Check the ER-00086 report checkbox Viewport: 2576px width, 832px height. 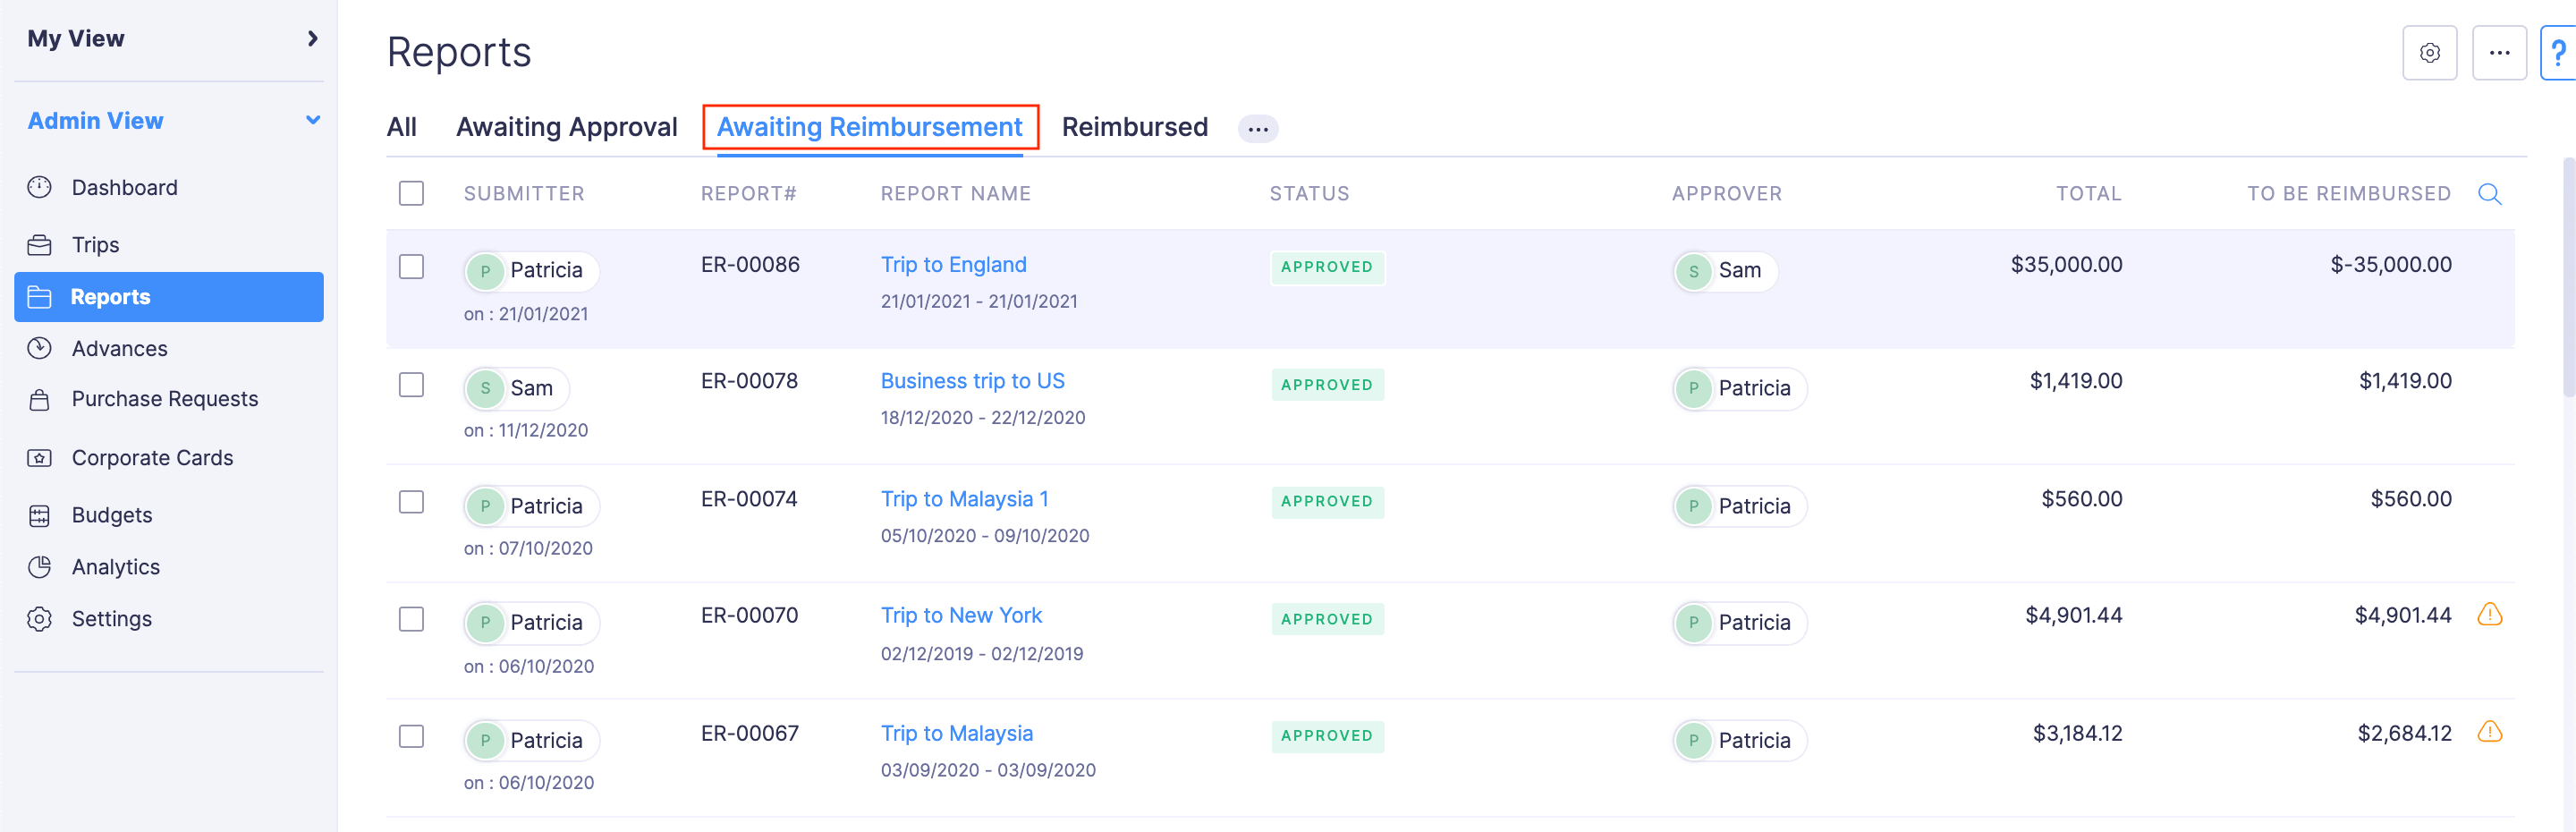[411, 267]
